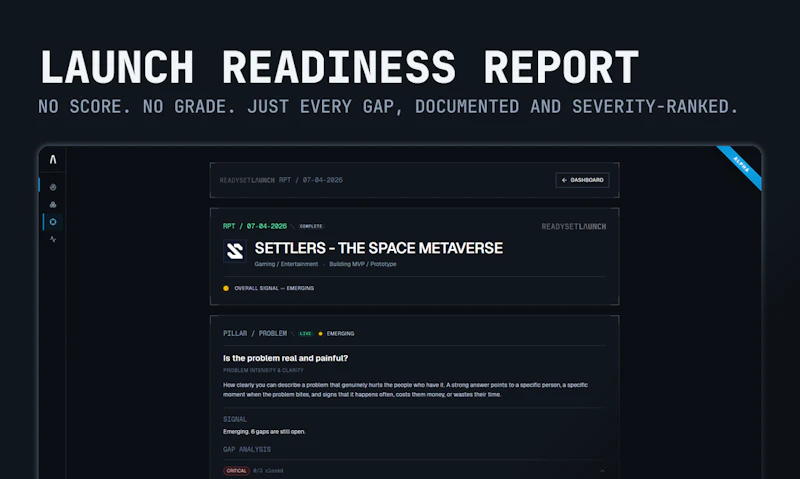Click the 'Gaming / Entertainment' category text
The image size is (800, 479).
[x=286, y=264]
